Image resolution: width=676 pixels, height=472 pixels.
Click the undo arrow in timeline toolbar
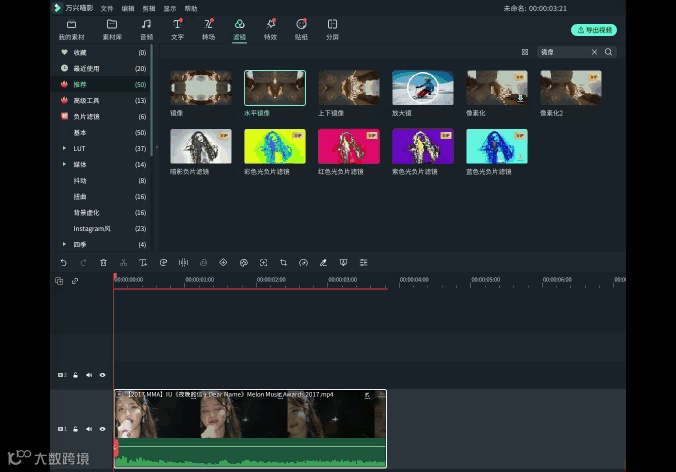(x=63, y=262)
